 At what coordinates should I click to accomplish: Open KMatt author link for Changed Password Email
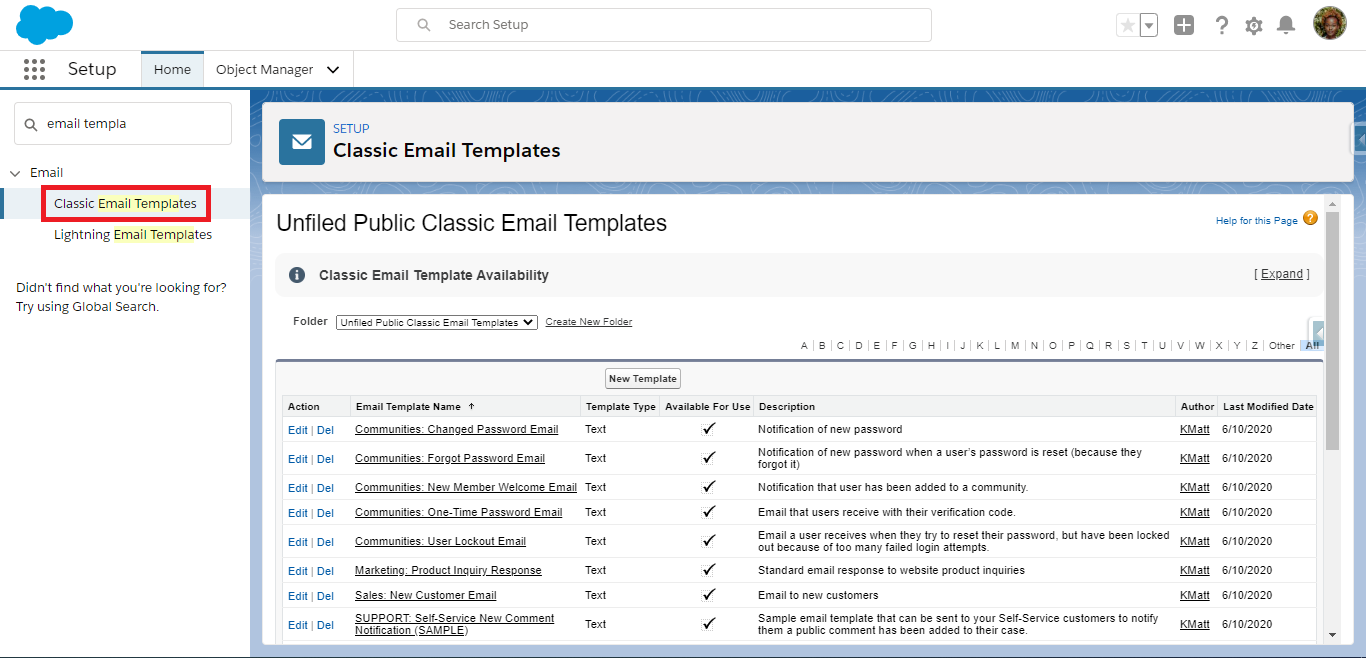[1194, 429]
